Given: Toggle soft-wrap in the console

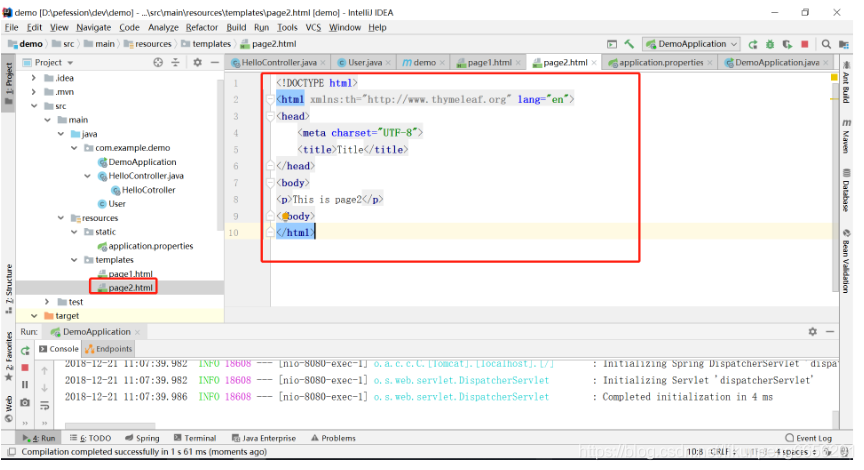Looking at the screenshot, I should 45,406.
